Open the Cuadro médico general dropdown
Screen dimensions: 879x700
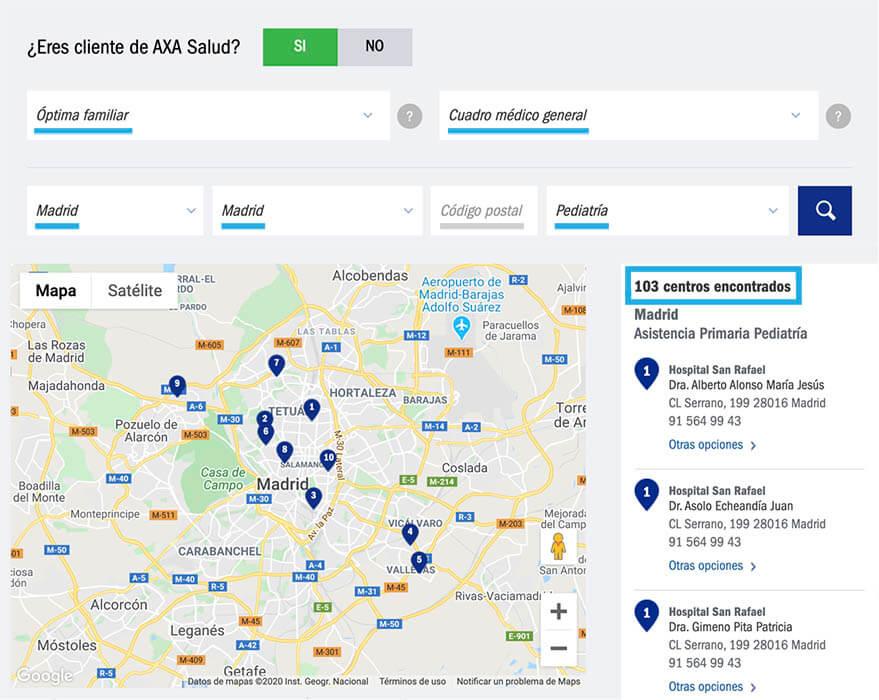click(628, 115)
